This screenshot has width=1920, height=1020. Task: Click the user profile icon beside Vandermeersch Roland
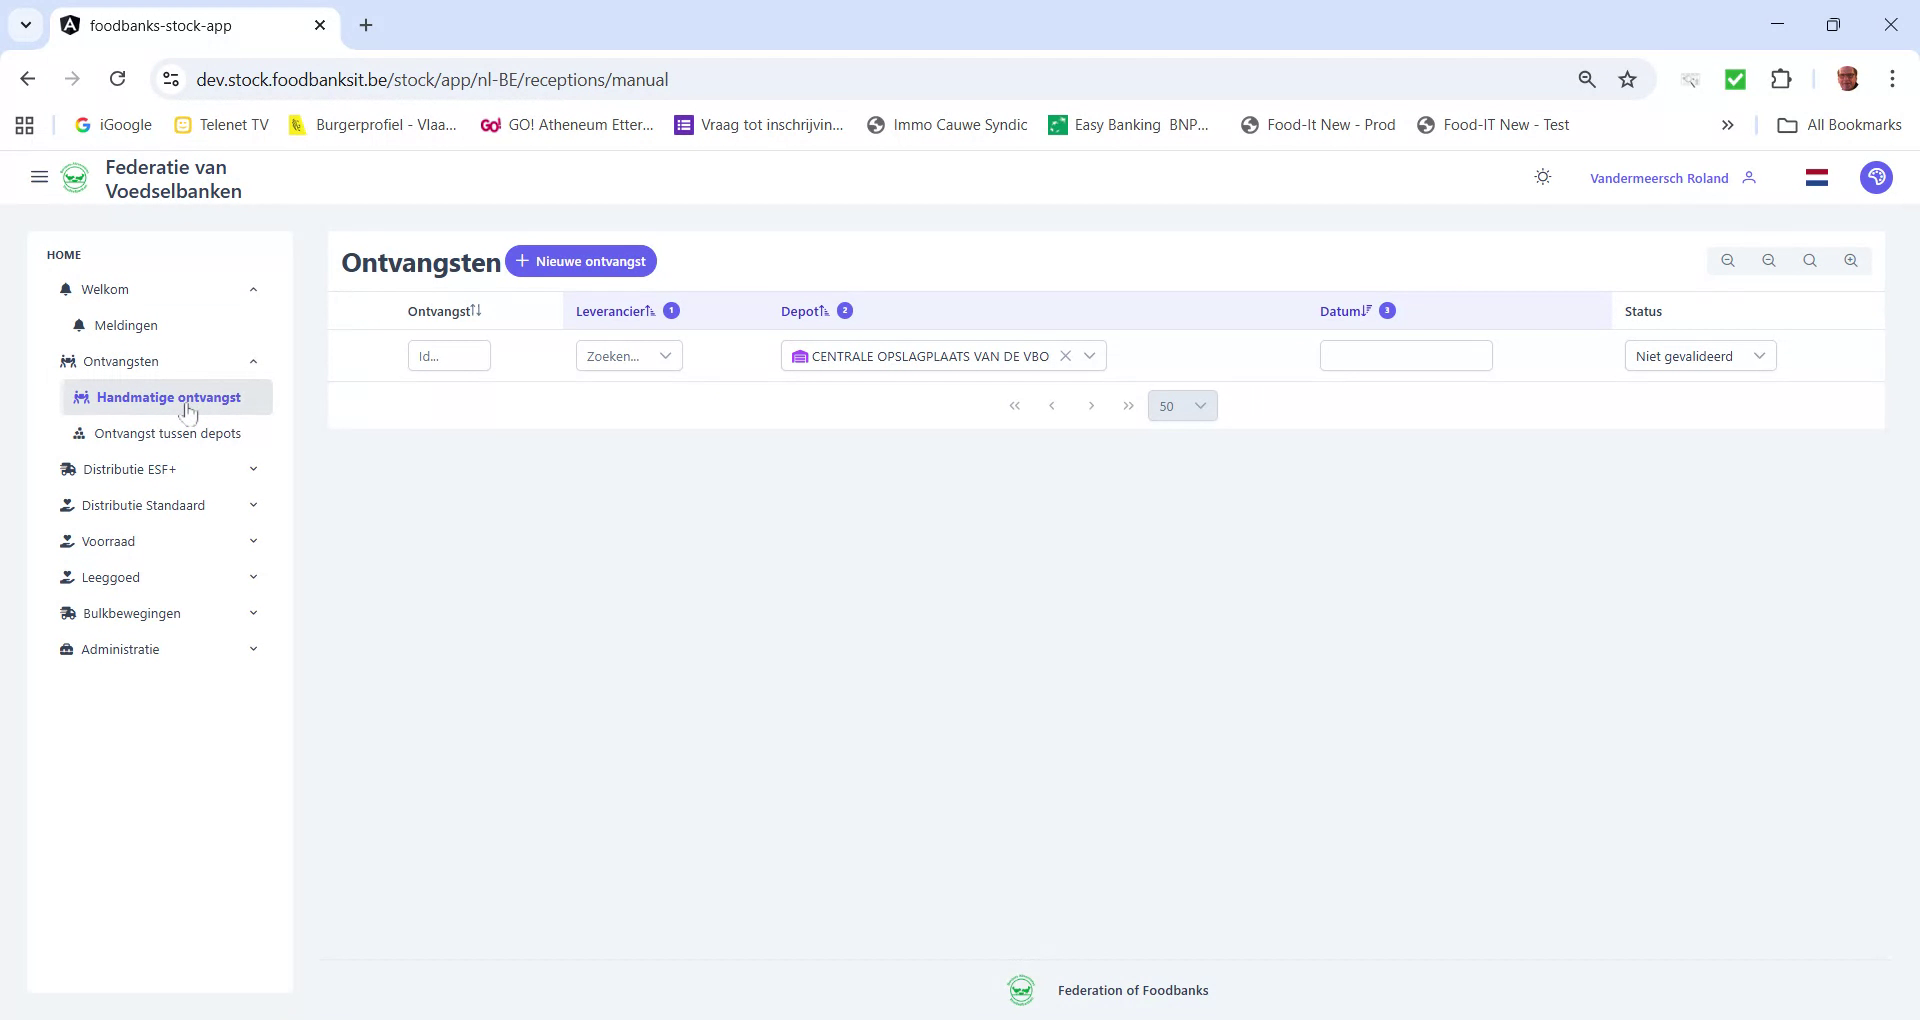coord(1751,177)
